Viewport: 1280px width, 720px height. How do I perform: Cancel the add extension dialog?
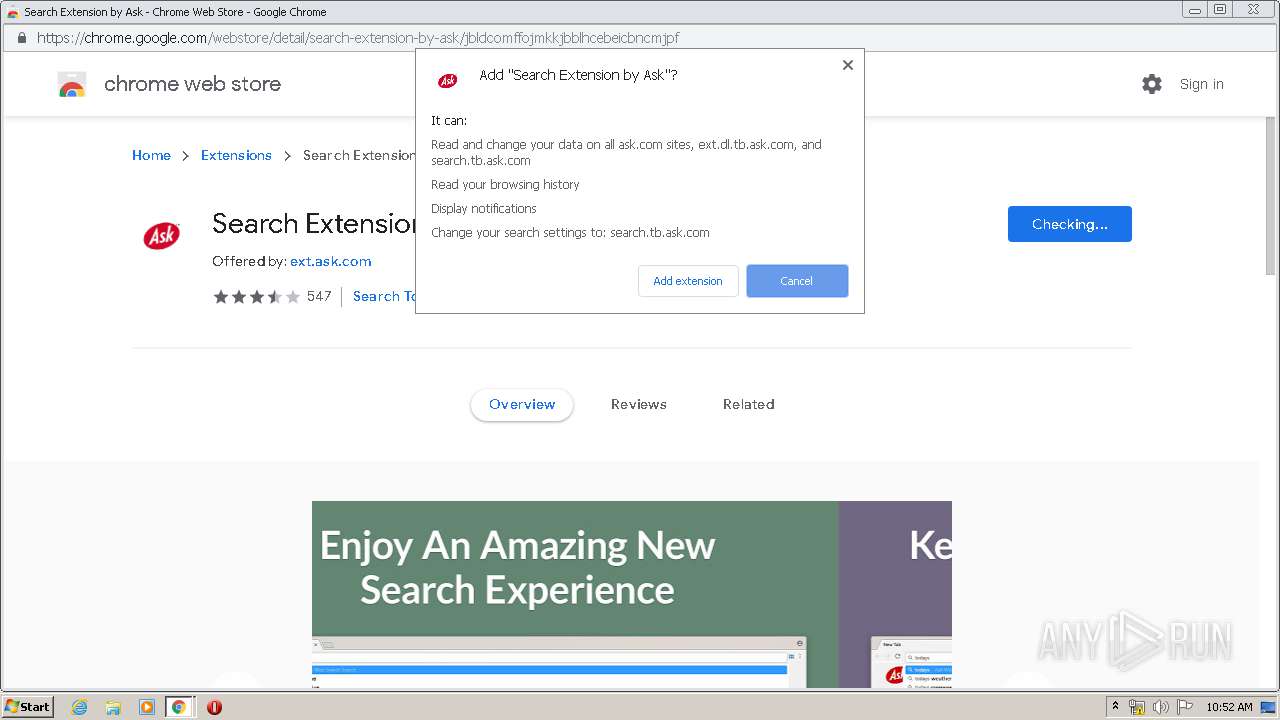[797, 281]
